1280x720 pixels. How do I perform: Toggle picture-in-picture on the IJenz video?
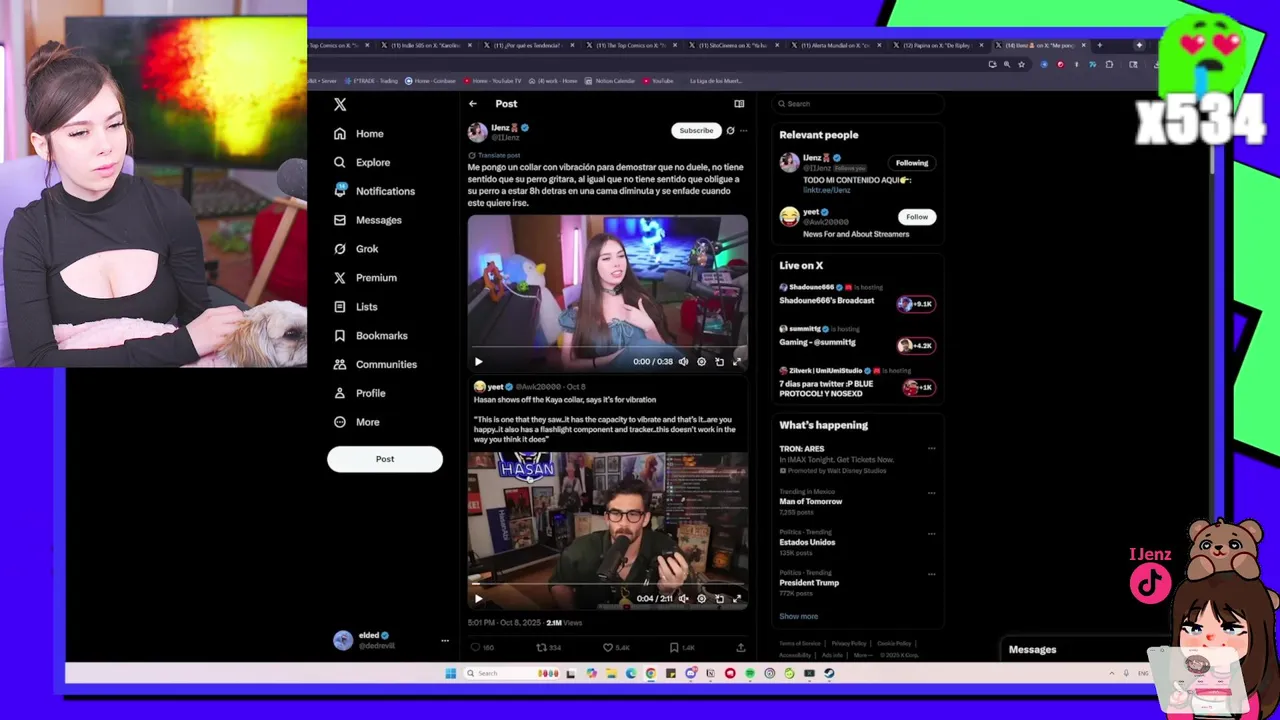pyautogui.click(x=719, y=362)
